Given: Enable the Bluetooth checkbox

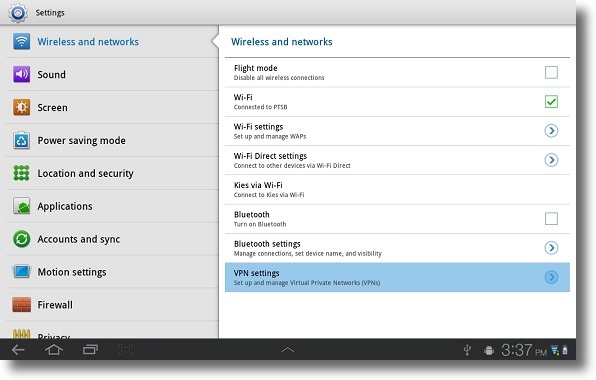Looking at the screenshot, I should [x=551, y=218].
